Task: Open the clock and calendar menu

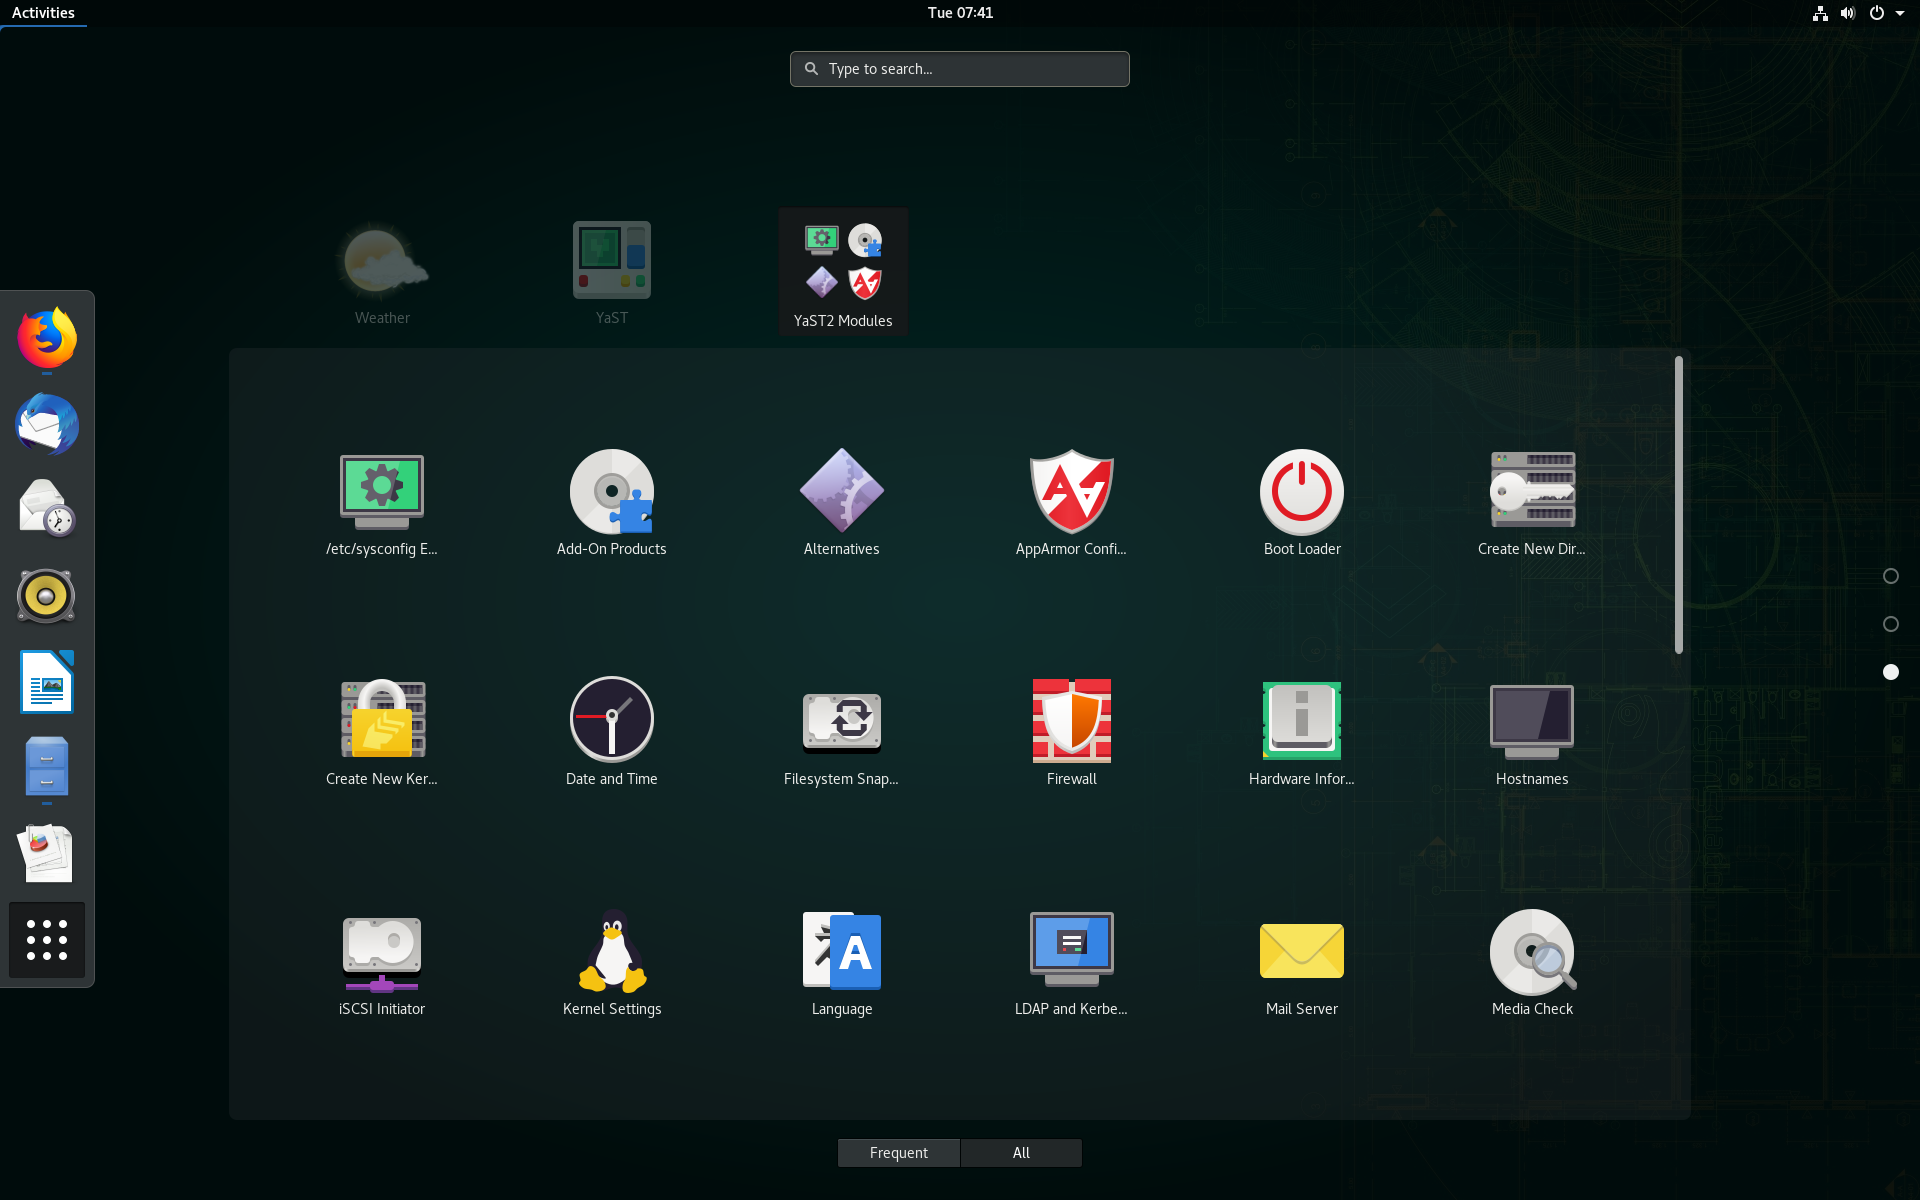Action: coord(959,13)
